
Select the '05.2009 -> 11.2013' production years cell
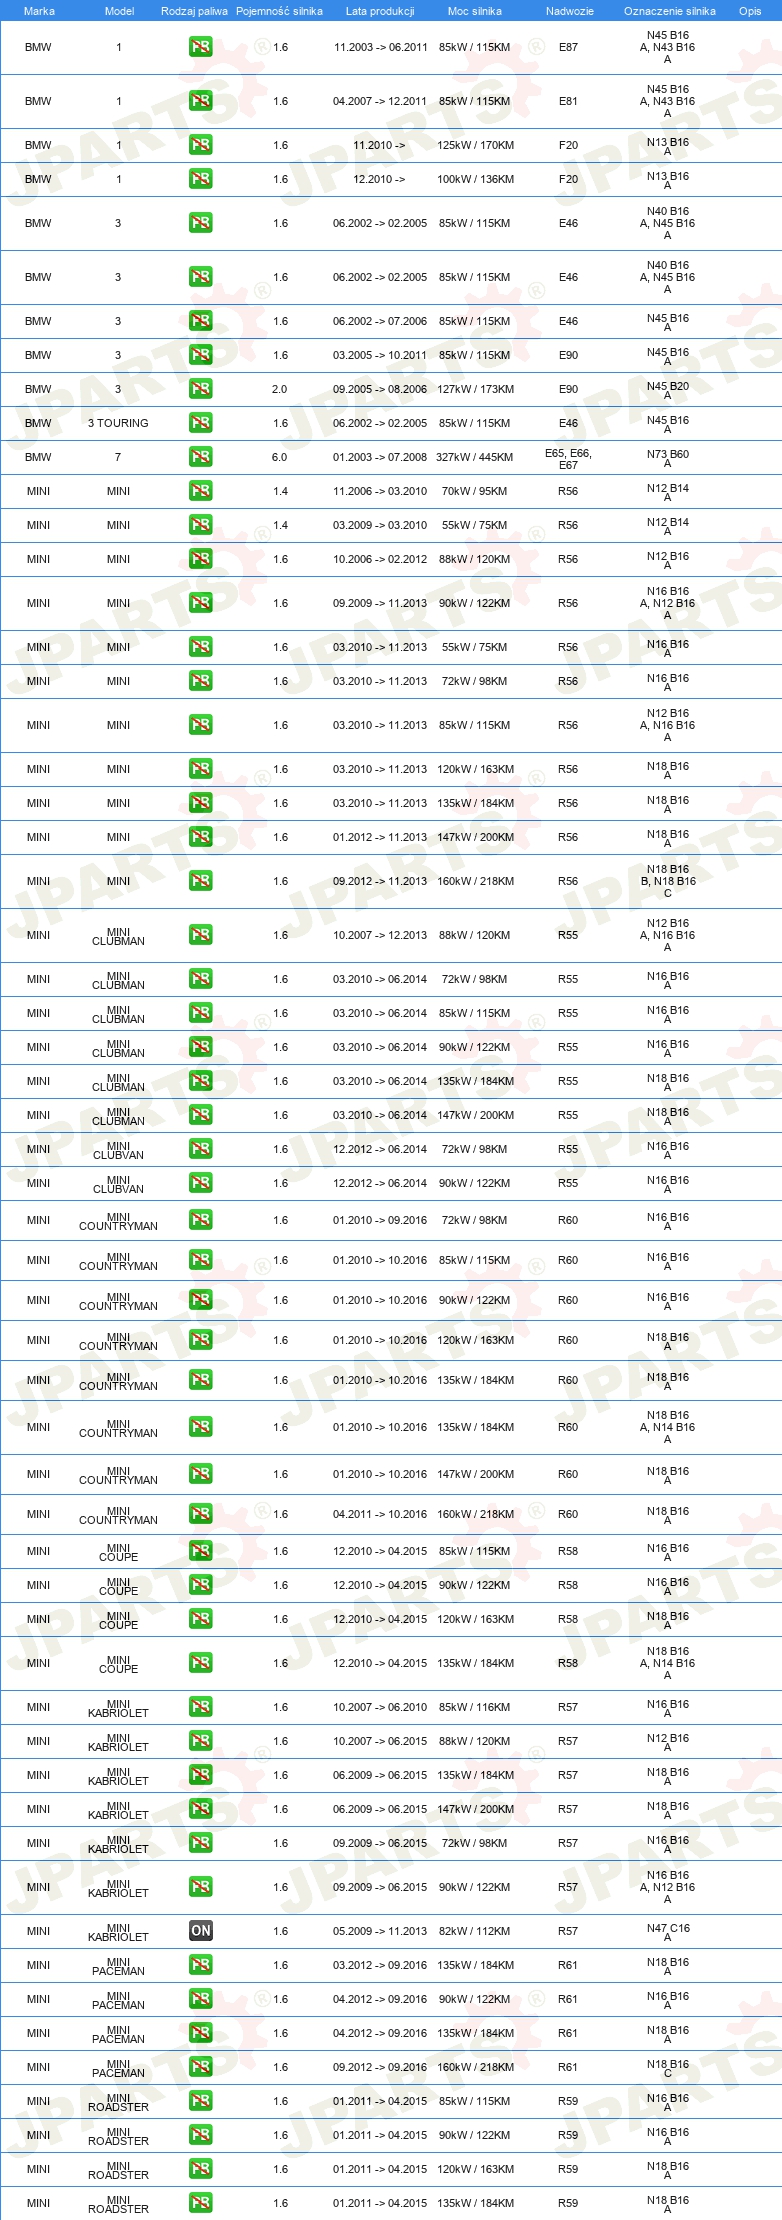(380, 1931)
